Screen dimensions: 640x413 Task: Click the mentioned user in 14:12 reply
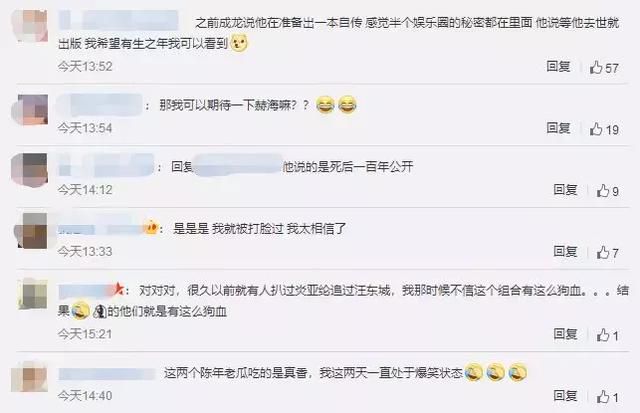[238, 165]
